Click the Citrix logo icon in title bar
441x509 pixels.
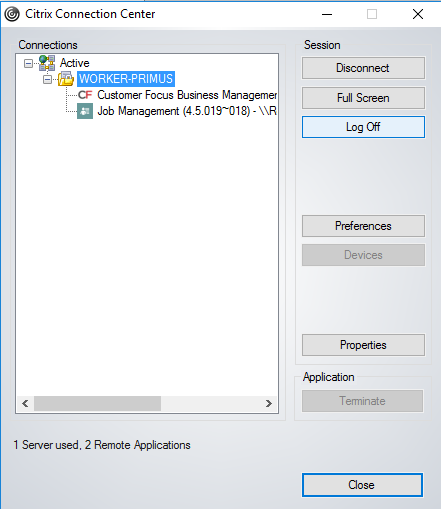tap(12, 14)
